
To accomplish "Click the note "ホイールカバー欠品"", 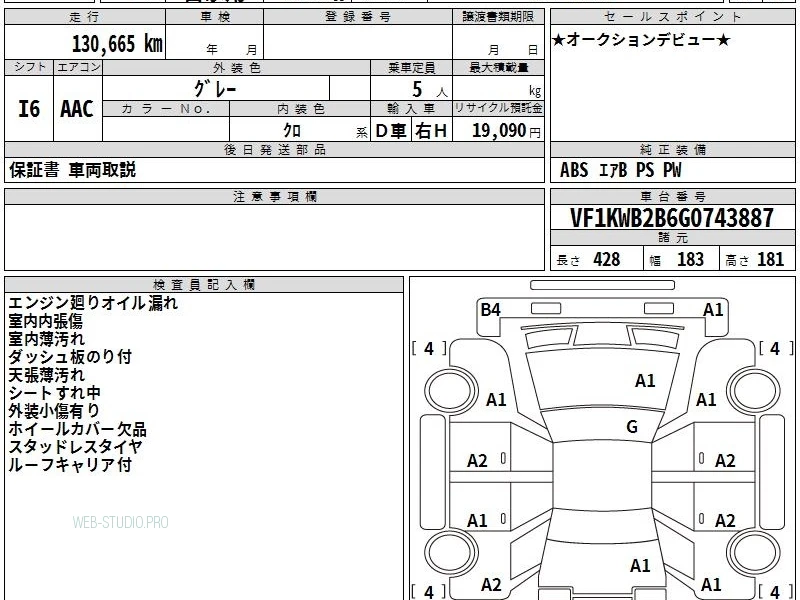I will [78, 429].
